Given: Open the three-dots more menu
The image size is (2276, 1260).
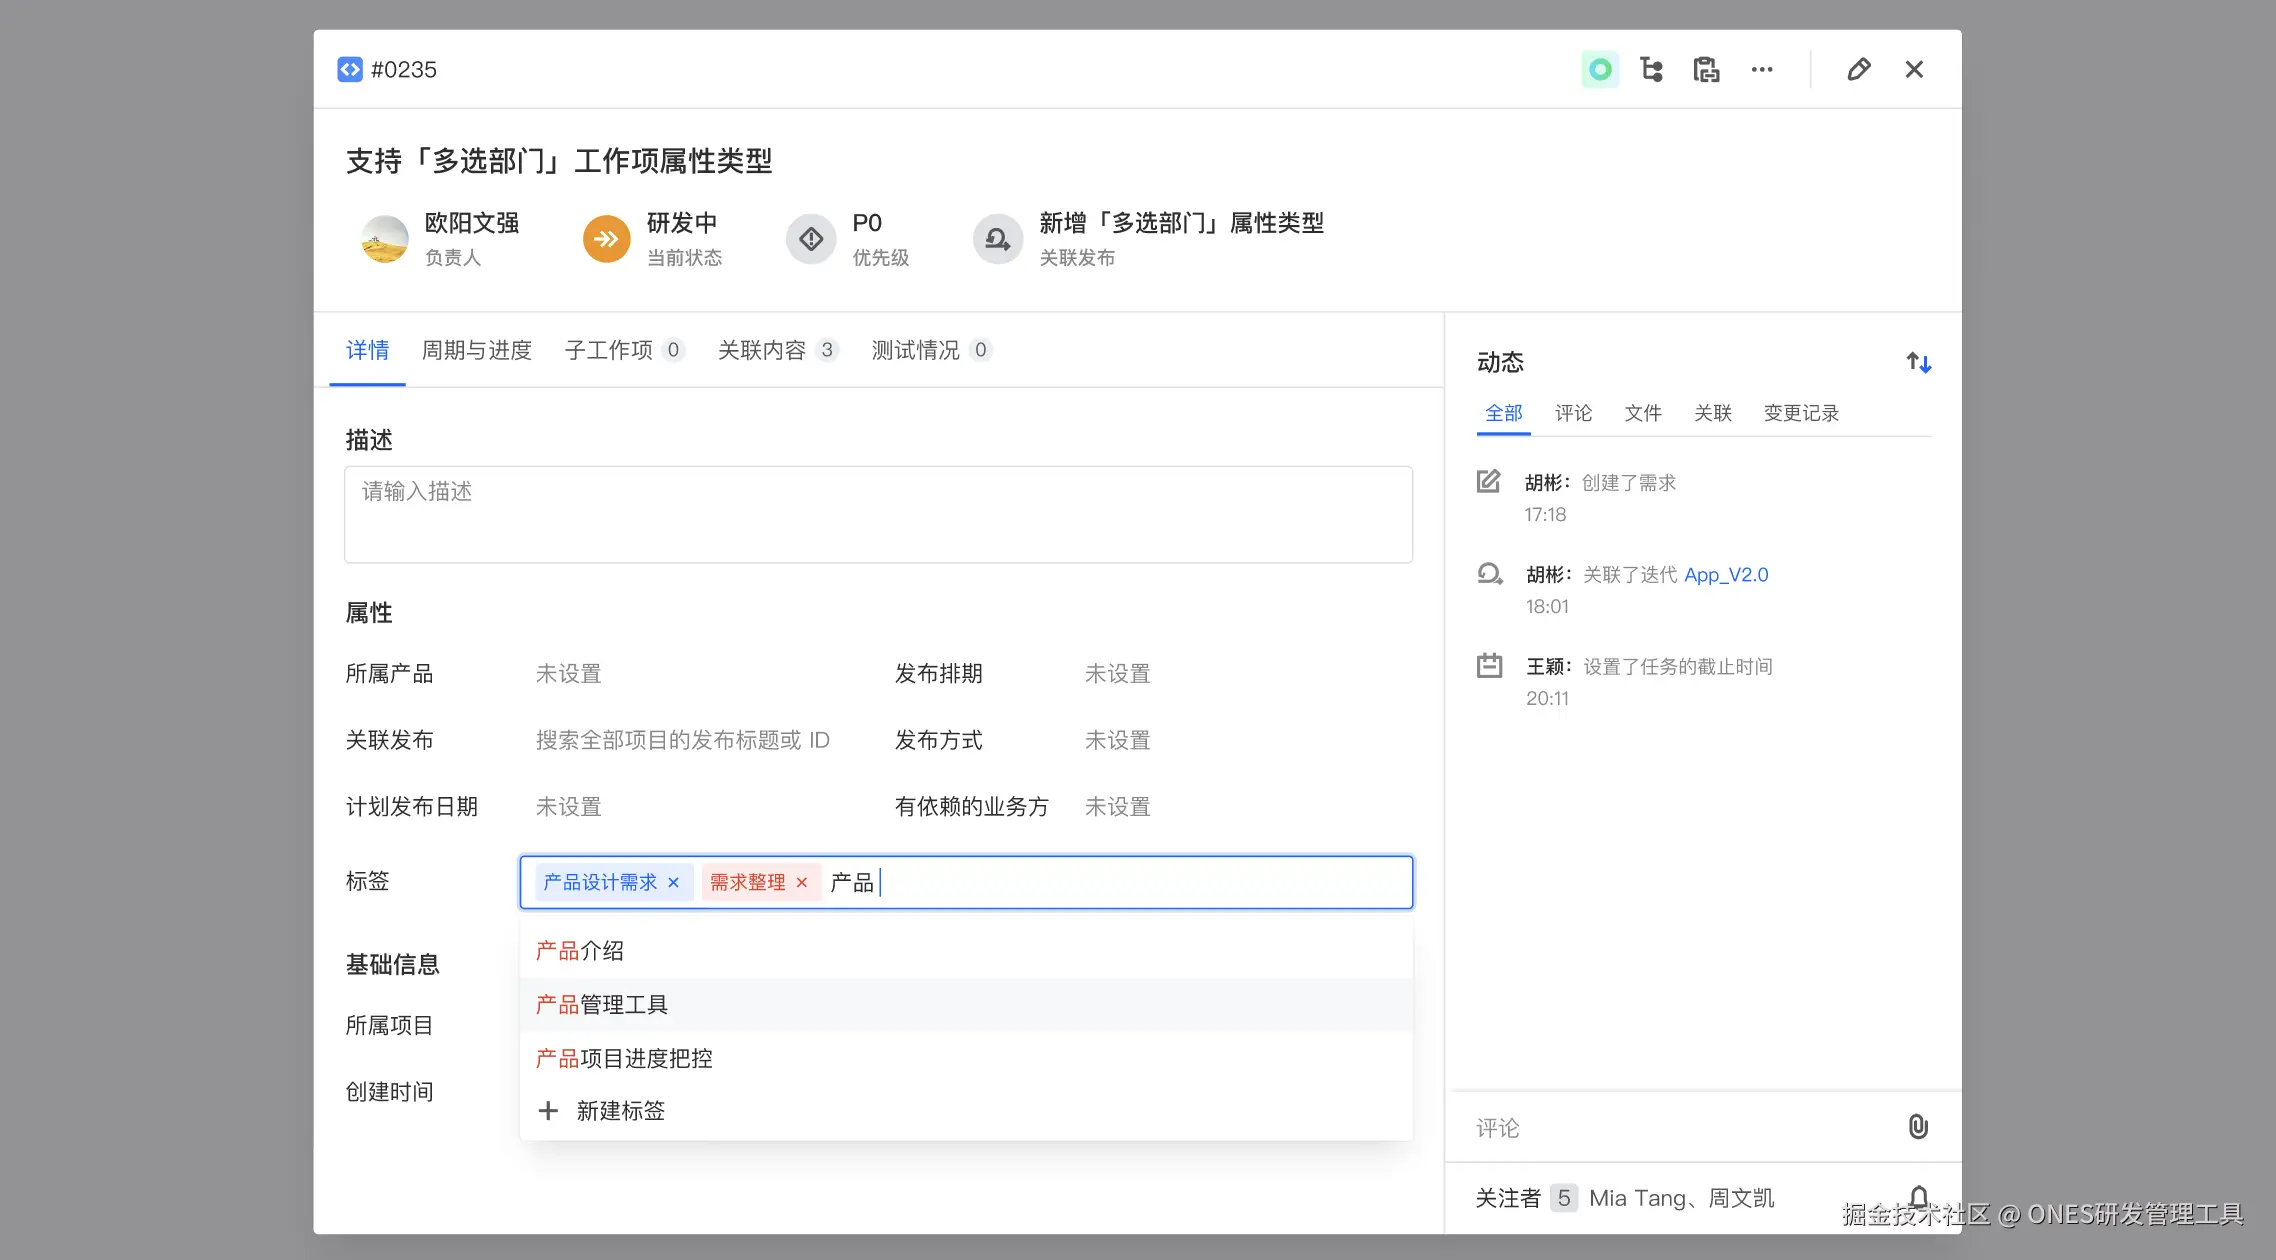Looking at the screenshot, I should click(1762, 69).
